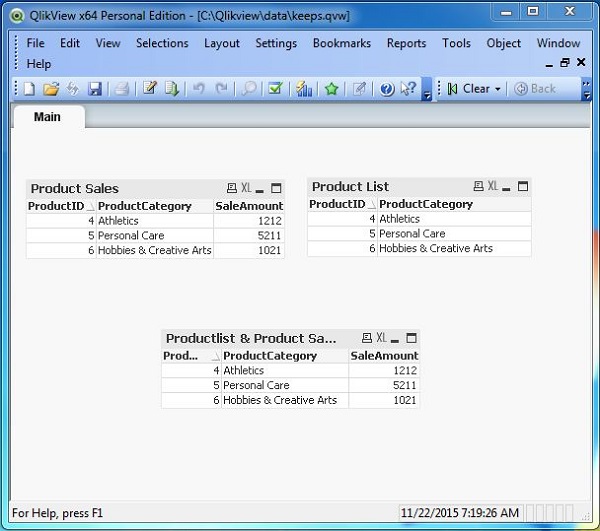Open the Bookmarks menu
The width and height of the screenshot is (600, 531).
point(341,43)
